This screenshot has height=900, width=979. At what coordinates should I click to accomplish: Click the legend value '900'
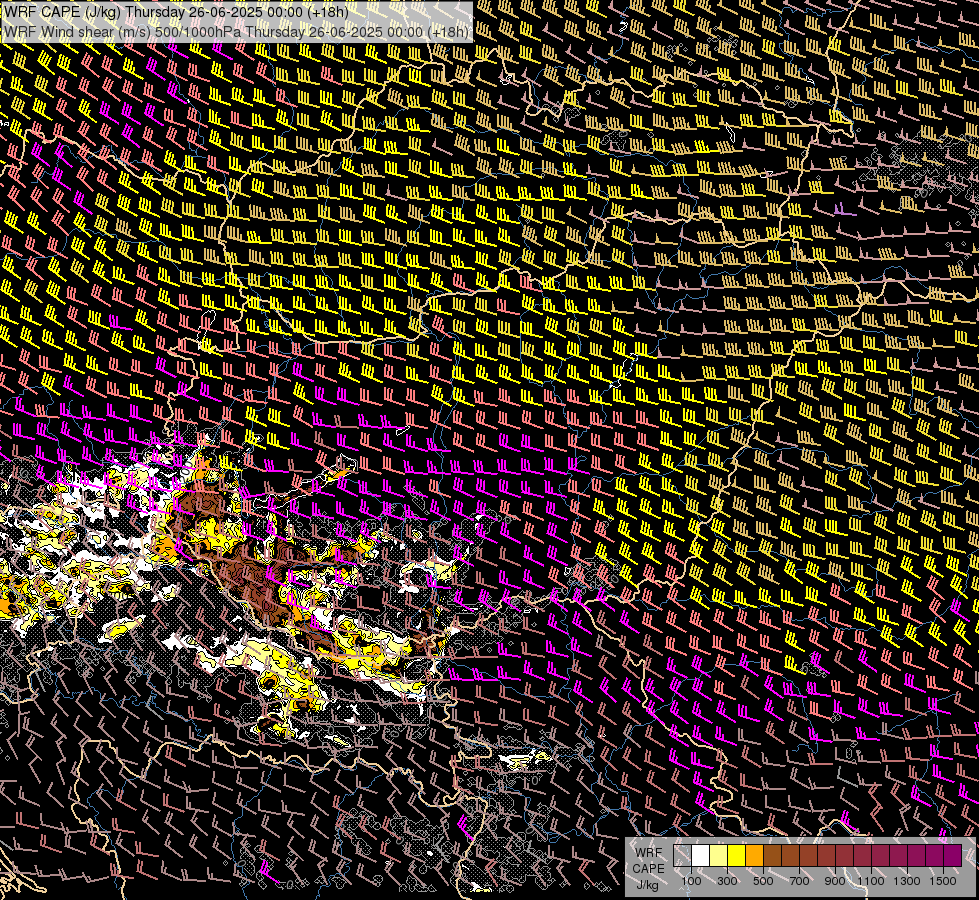835,881
